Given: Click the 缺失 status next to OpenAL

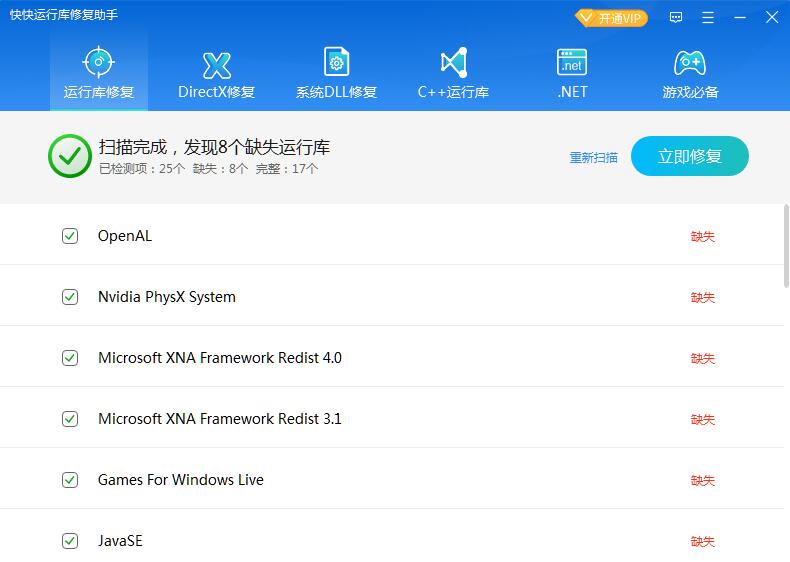Looking at the screenshot, I should pos(702,237).
